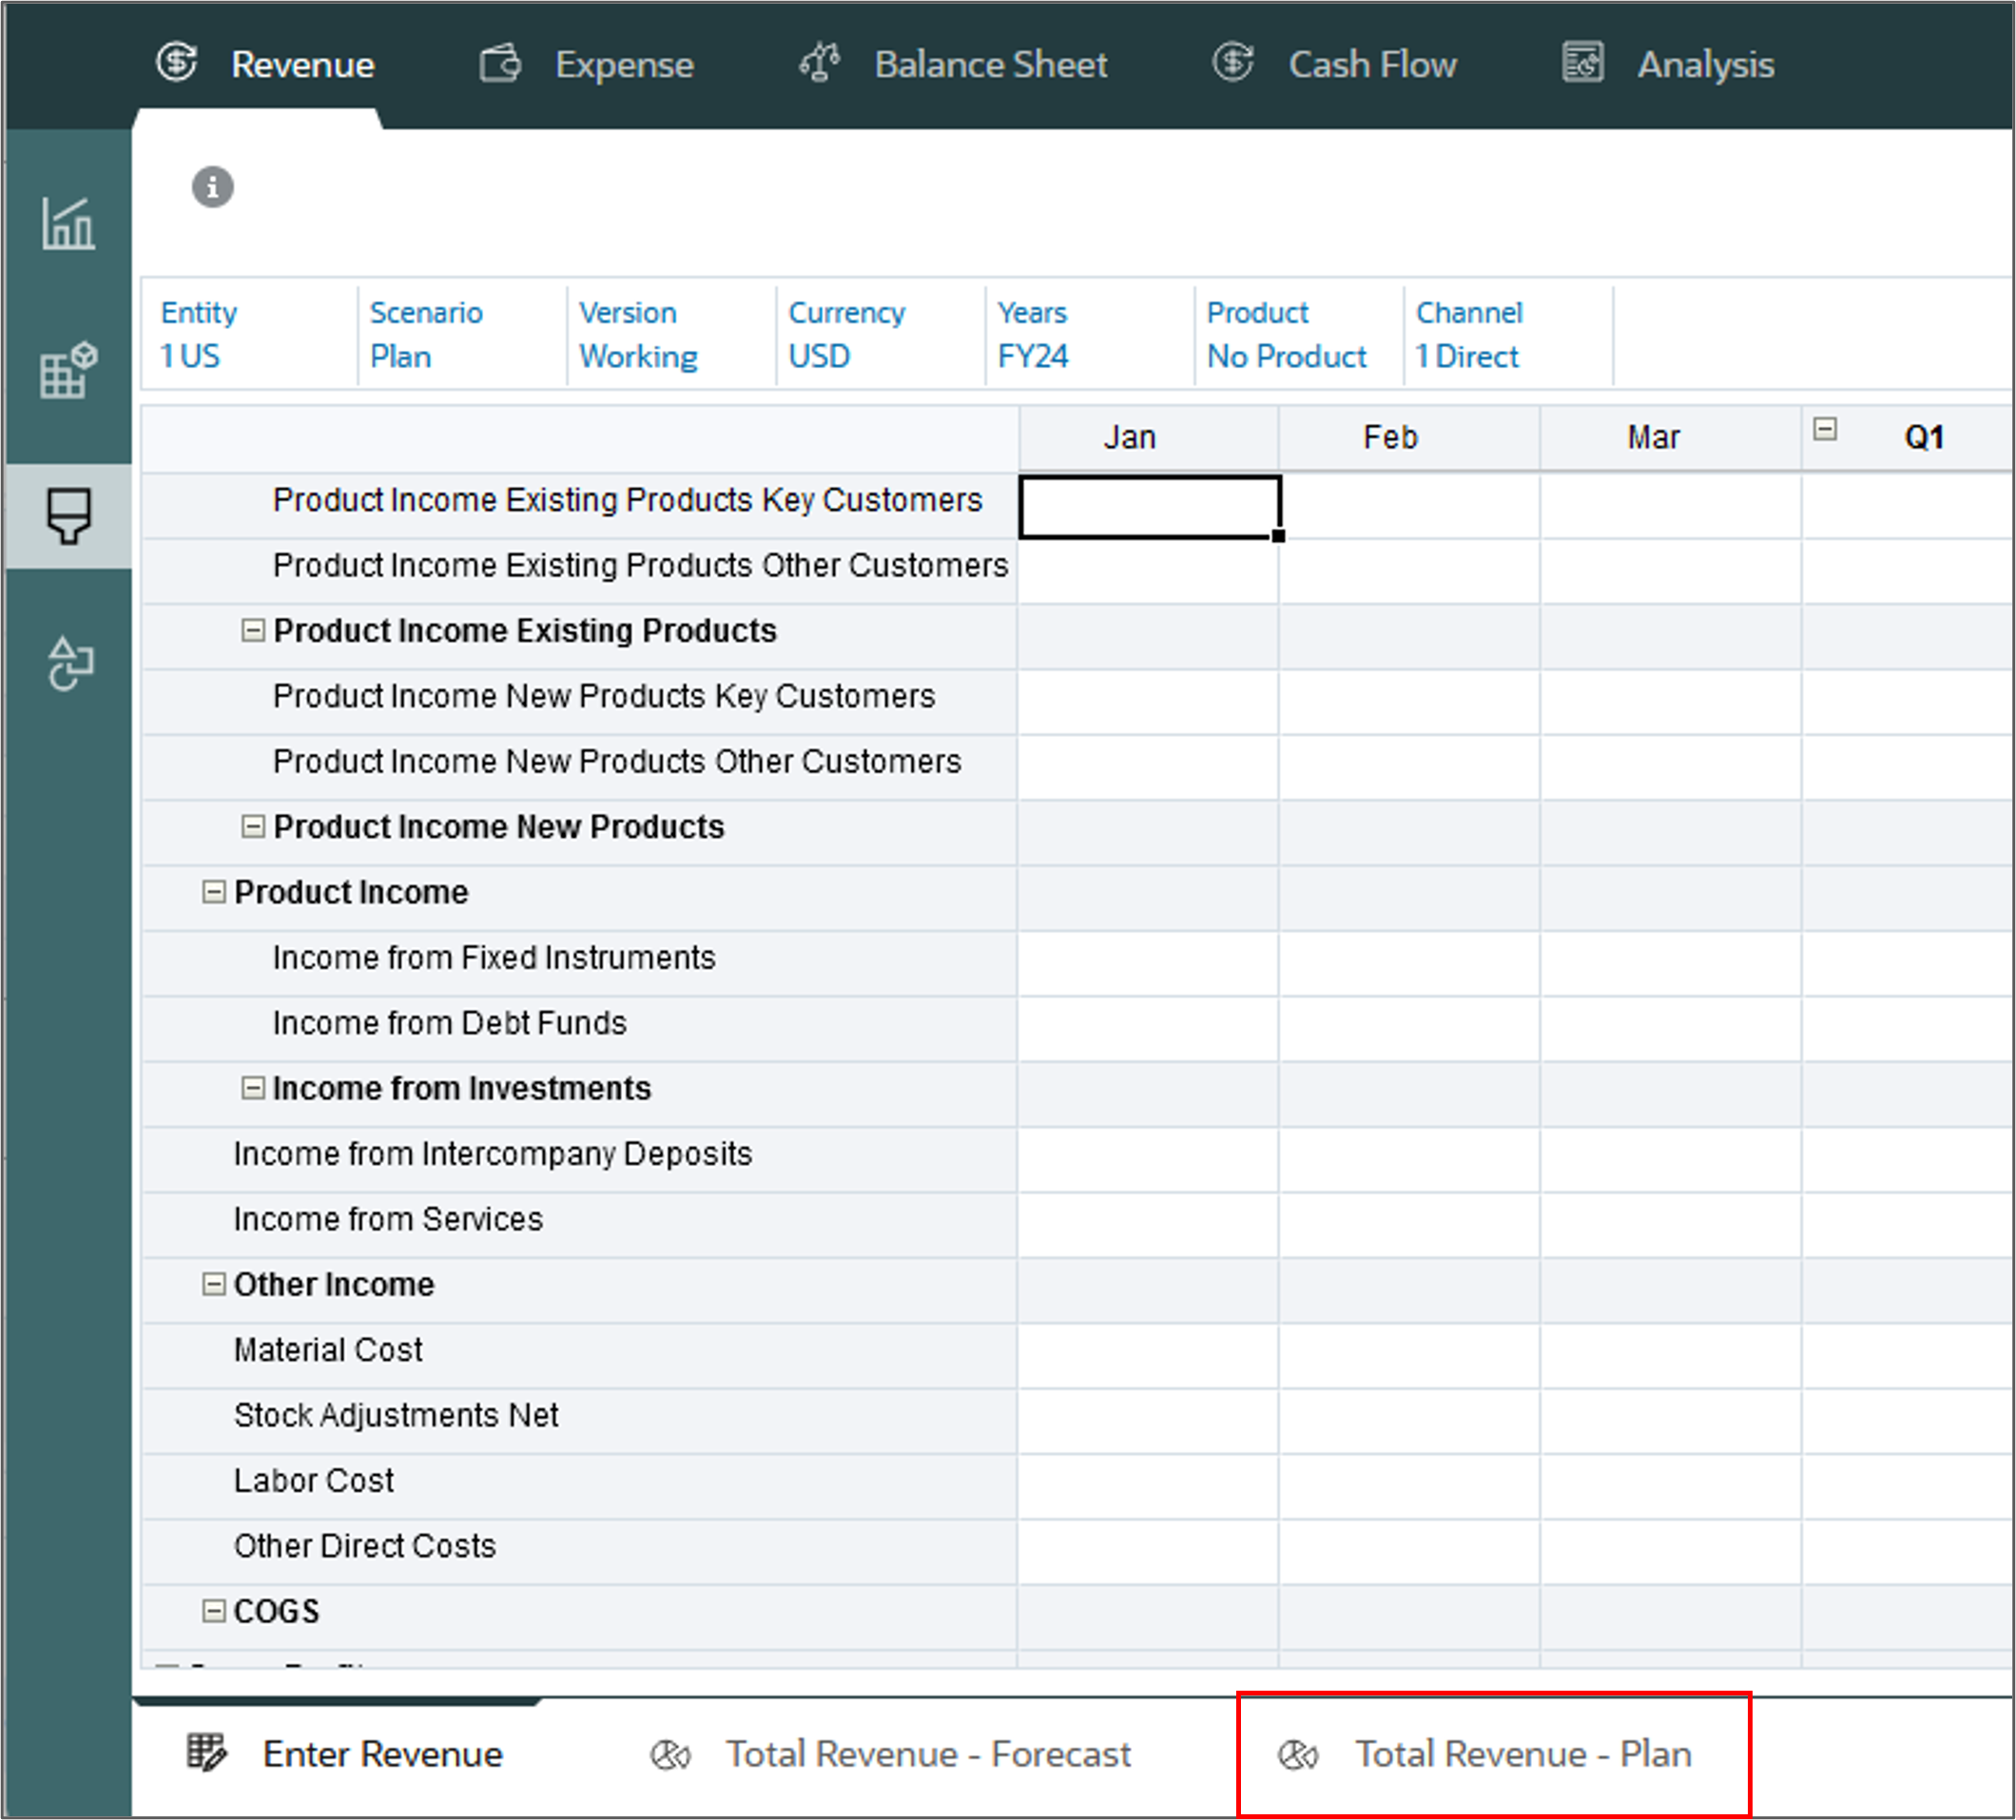Click the Balance Sheet scales icon

coord(819,64)
